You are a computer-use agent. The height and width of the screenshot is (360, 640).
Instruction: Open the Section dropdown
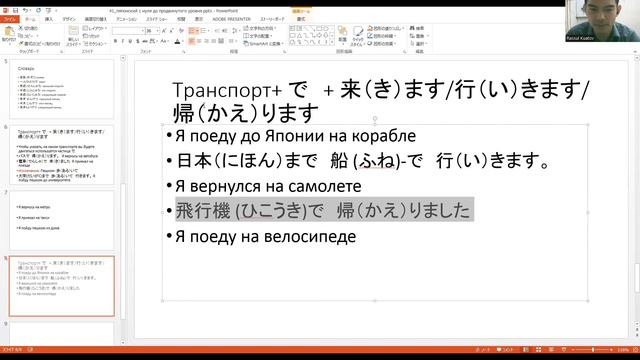pyautogui.click(x=95, y=43)
